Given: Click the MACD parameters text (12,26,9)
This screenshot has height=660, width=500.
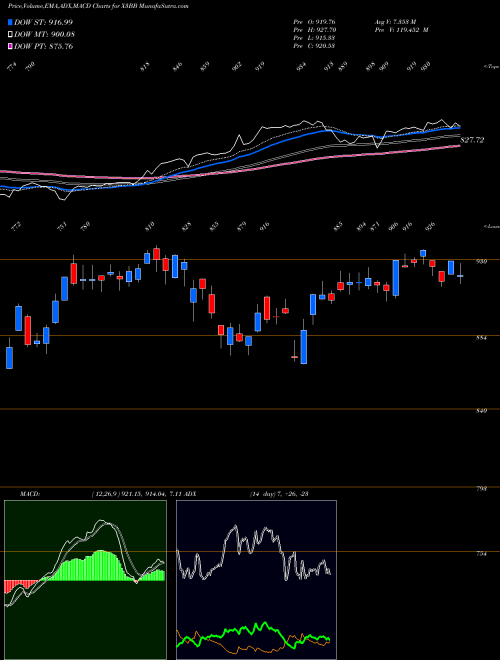Looking at the screenshot, I should (x=104, y=494).
